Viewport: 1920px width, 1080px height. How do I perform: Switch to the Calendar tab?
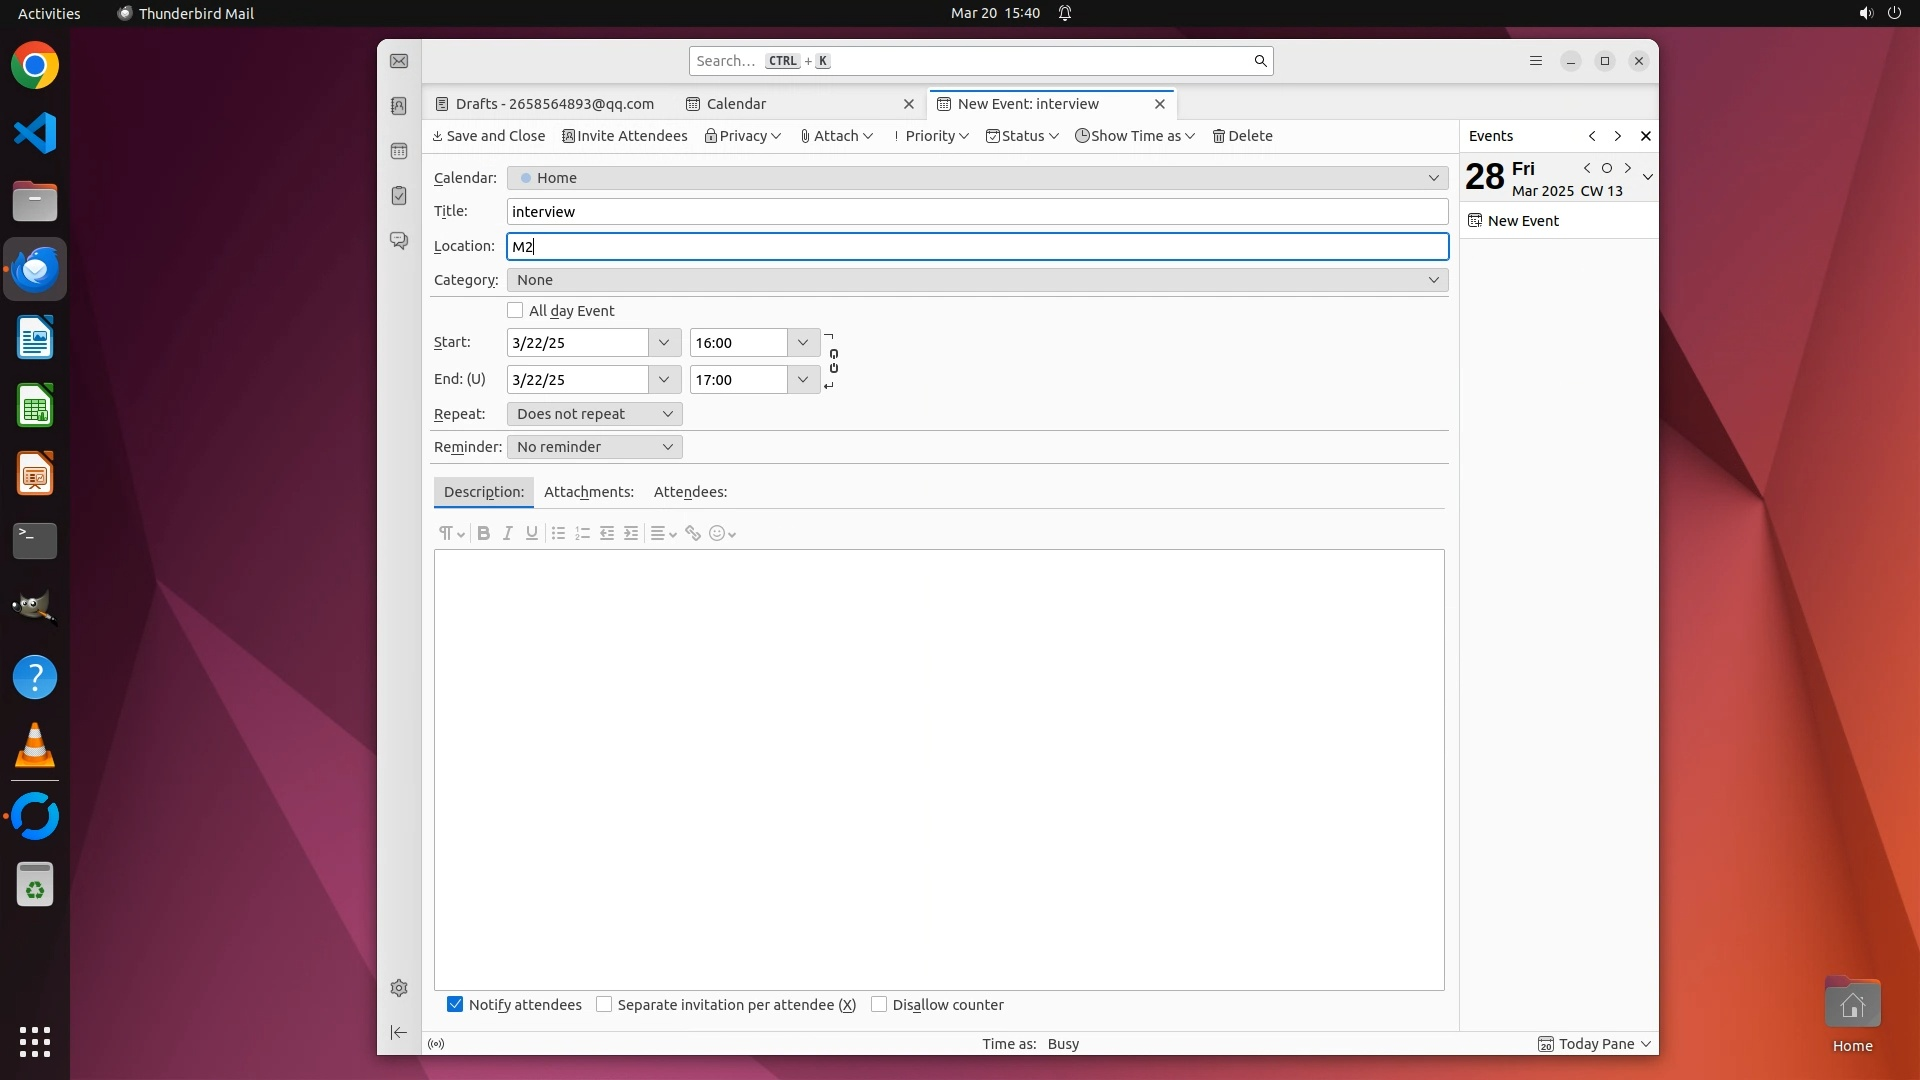coord(736,104)
